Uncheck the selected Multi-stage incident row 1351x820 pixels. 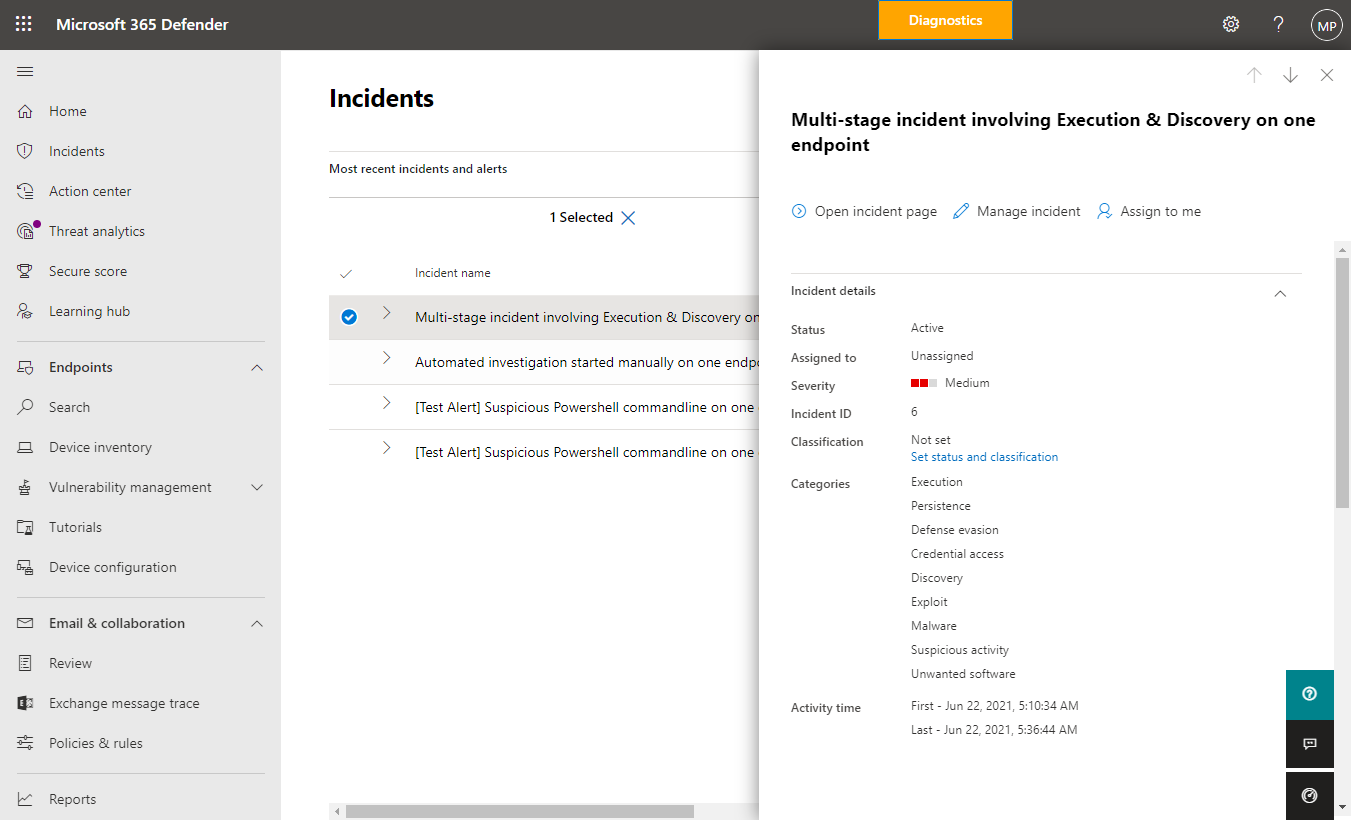click(349, 317)
